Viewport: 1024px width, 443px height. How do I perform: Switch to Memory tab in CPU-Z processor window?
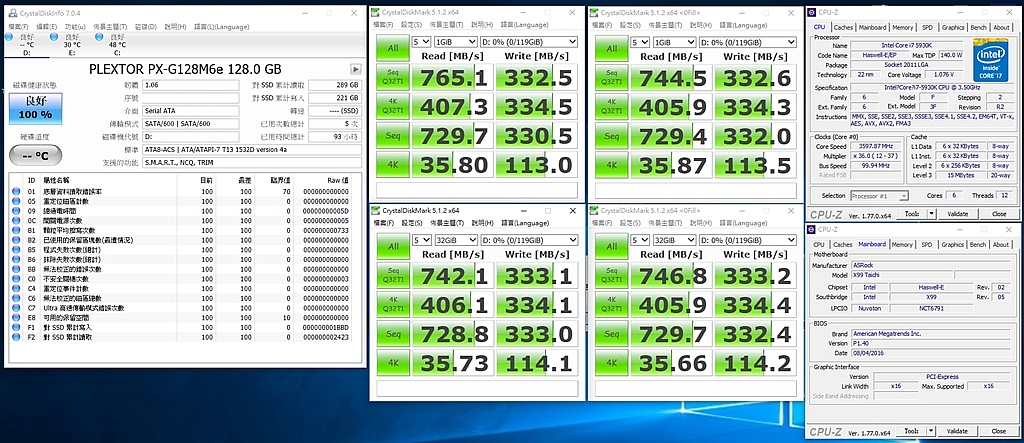(903, 27)
